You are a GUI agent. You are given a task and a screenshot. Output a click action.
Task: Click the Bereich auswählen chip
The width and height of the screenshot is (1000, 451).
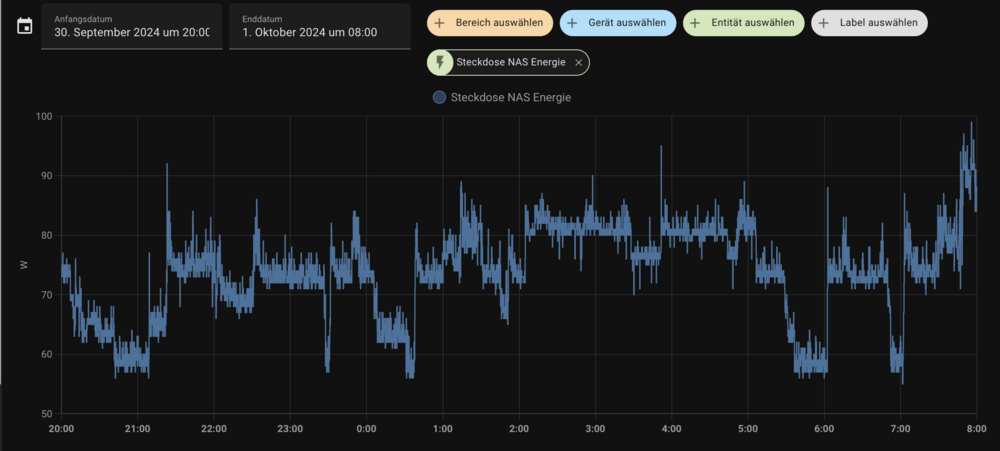click(x=490, y=23)
